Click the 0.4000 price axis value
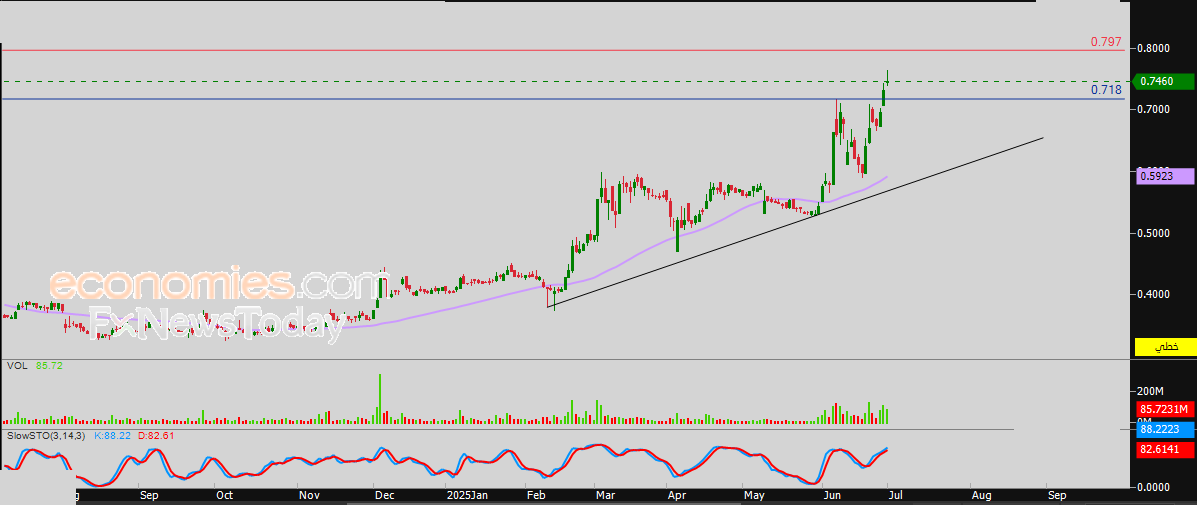The height and width of the screenshot is (505, 1197). coord(1153,294)
